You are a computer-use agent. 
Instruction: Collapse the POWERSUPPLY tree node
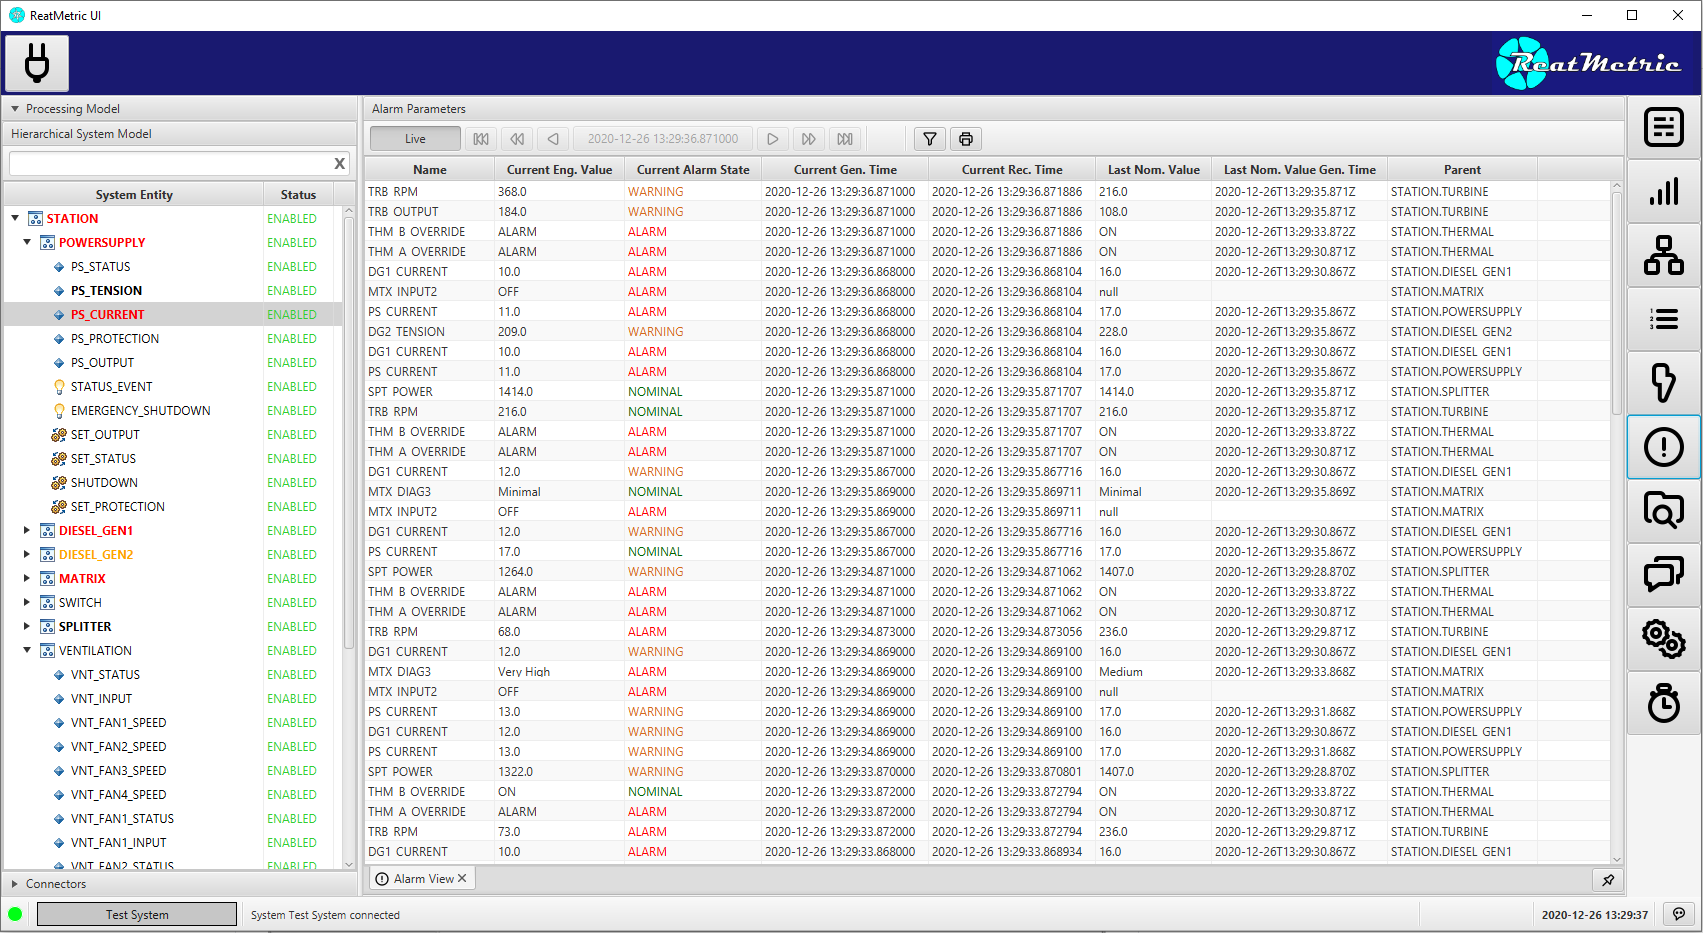pos(27,242)
